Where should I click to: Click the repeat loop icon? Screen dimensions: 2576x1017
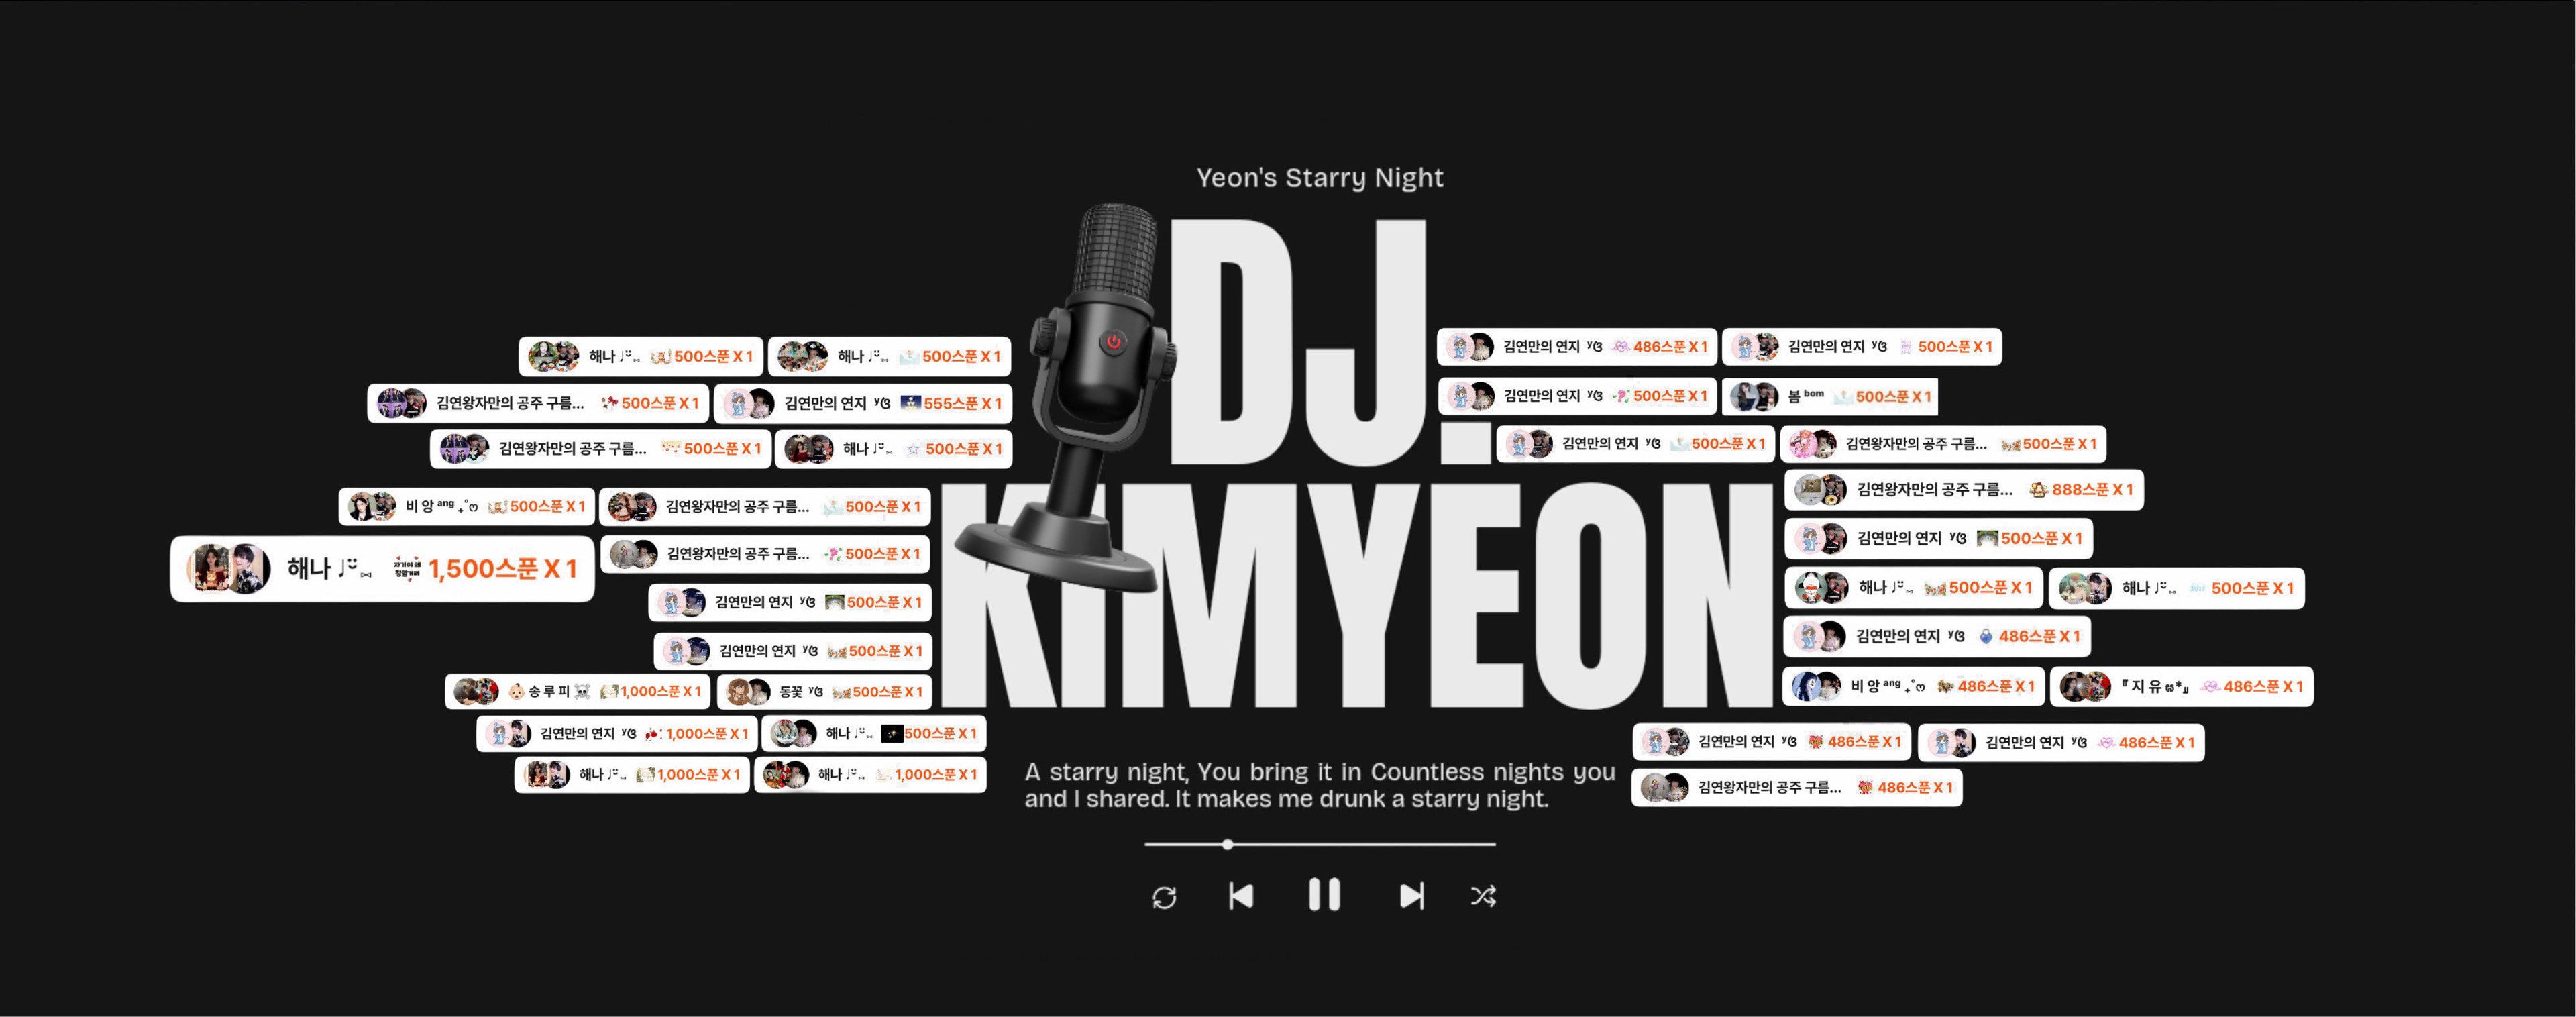1164,897
